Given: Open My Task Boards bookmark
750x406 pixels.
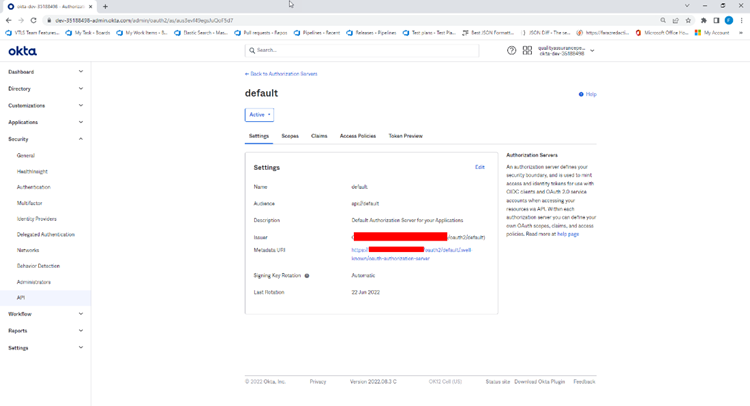Looking at the screenshot, I should click(x=88, y=33).
